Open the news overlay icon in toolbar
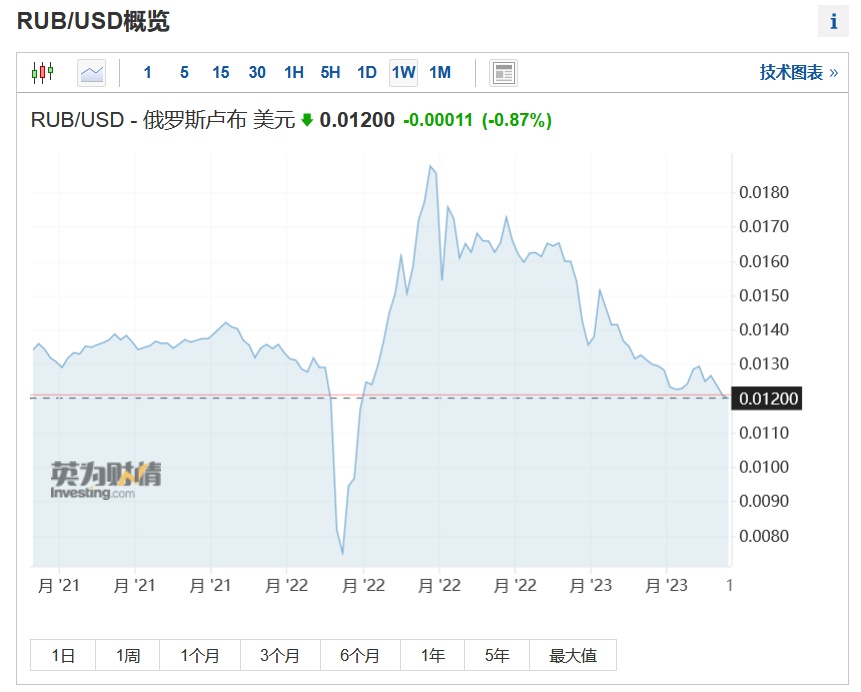 click(504, 73)
